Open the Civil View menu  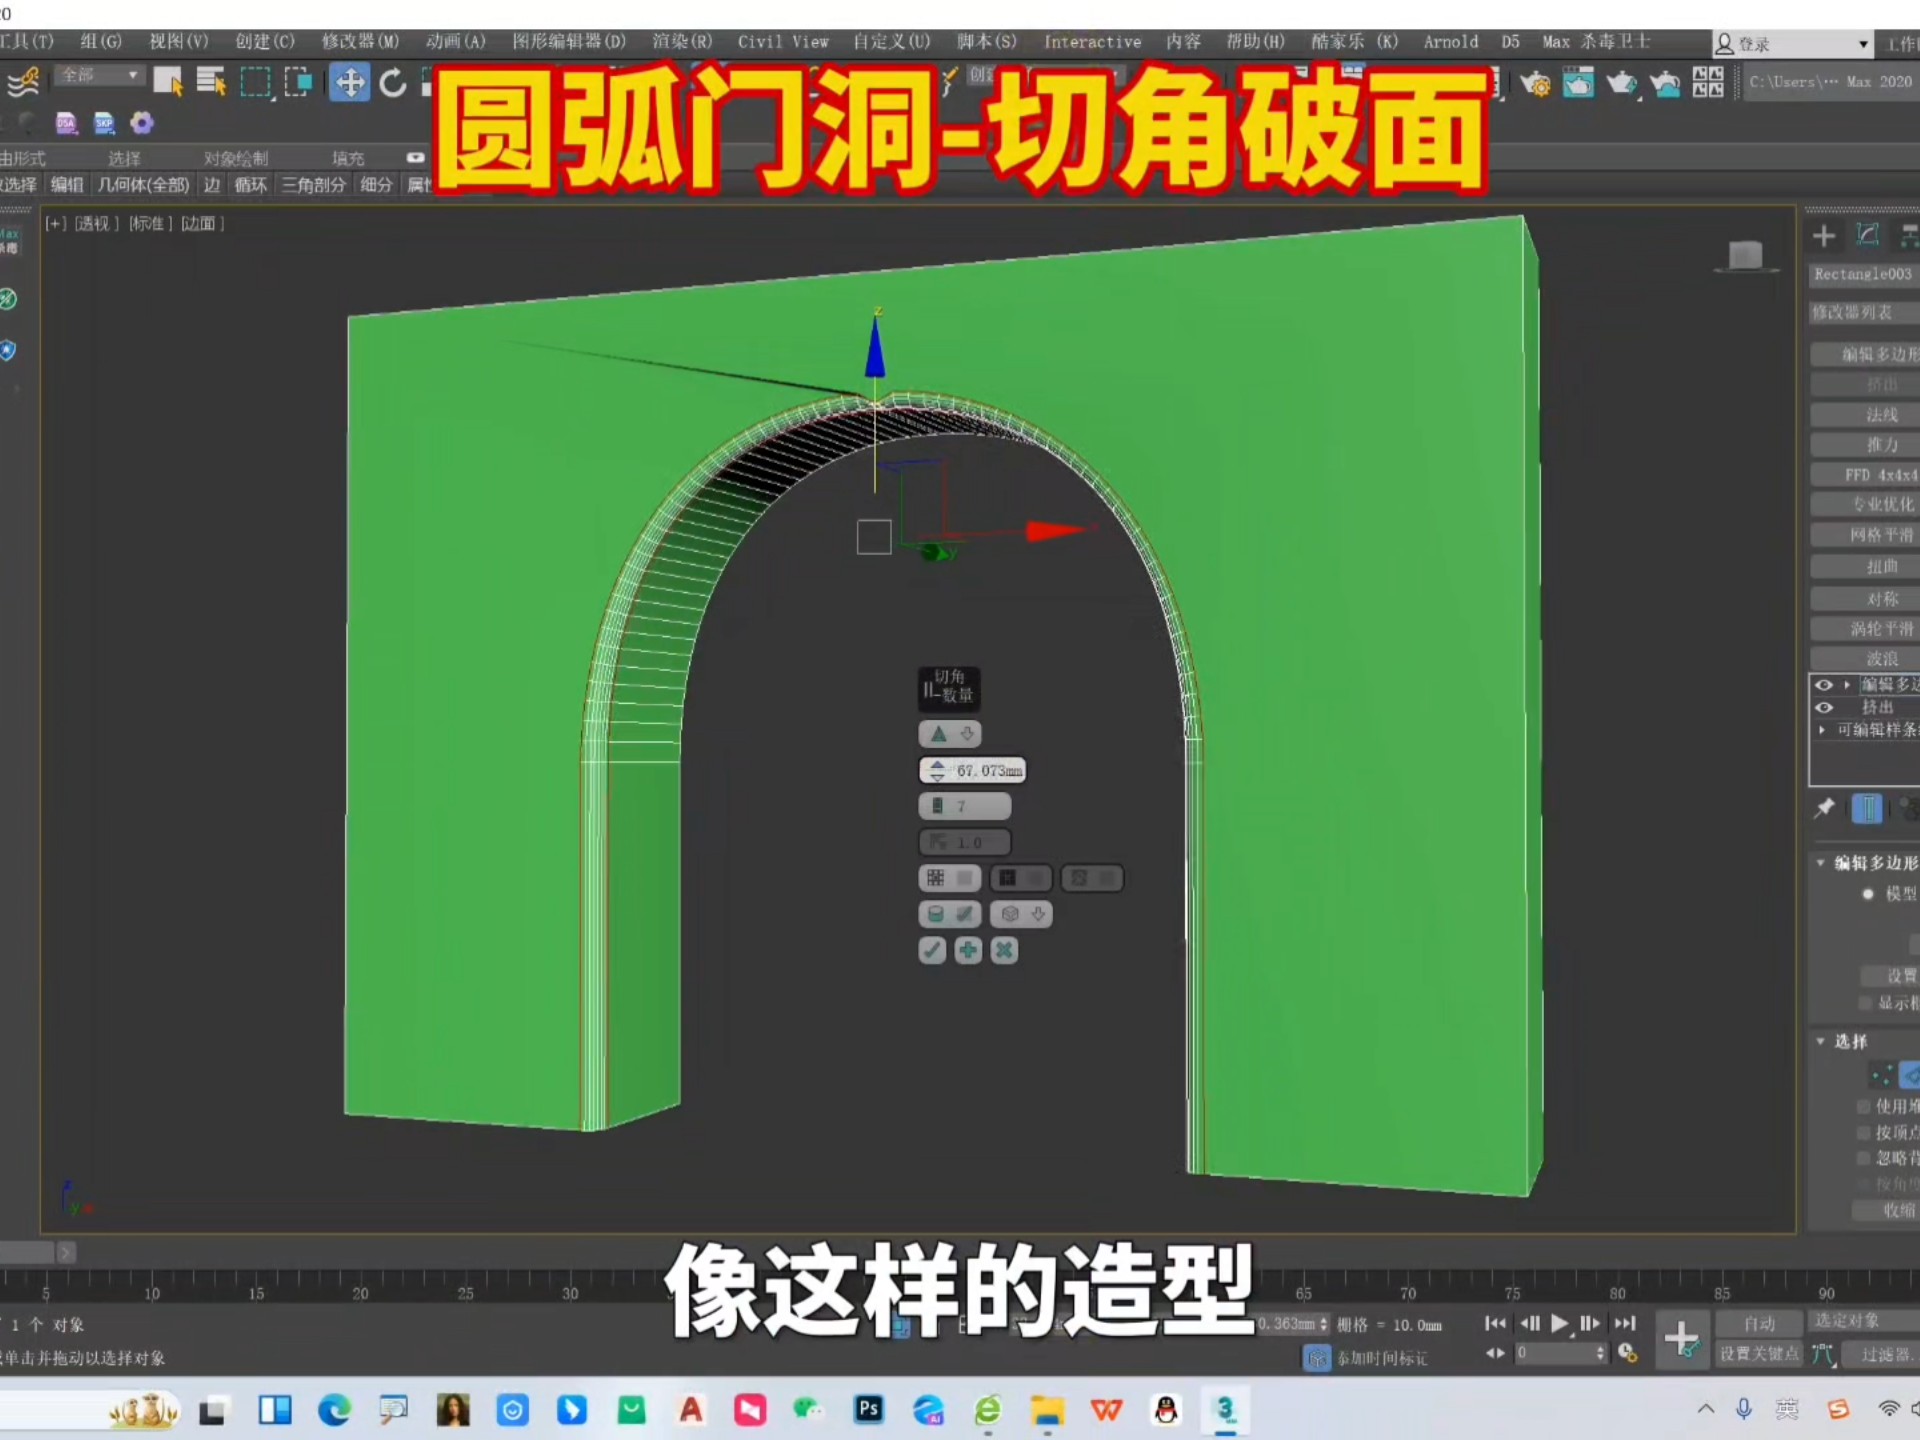tap(783, 42)
